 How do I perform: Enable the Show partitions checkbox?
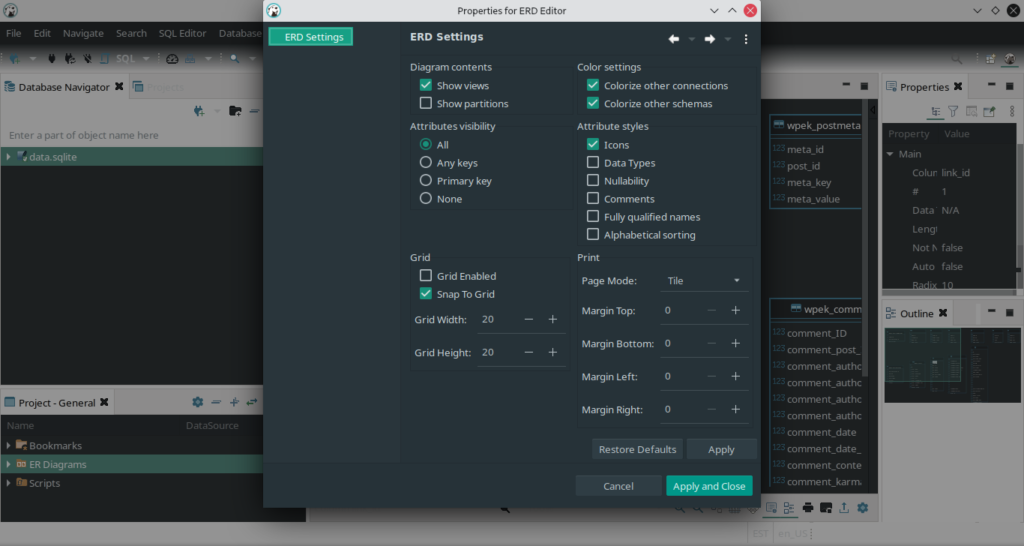click(426, 103)
